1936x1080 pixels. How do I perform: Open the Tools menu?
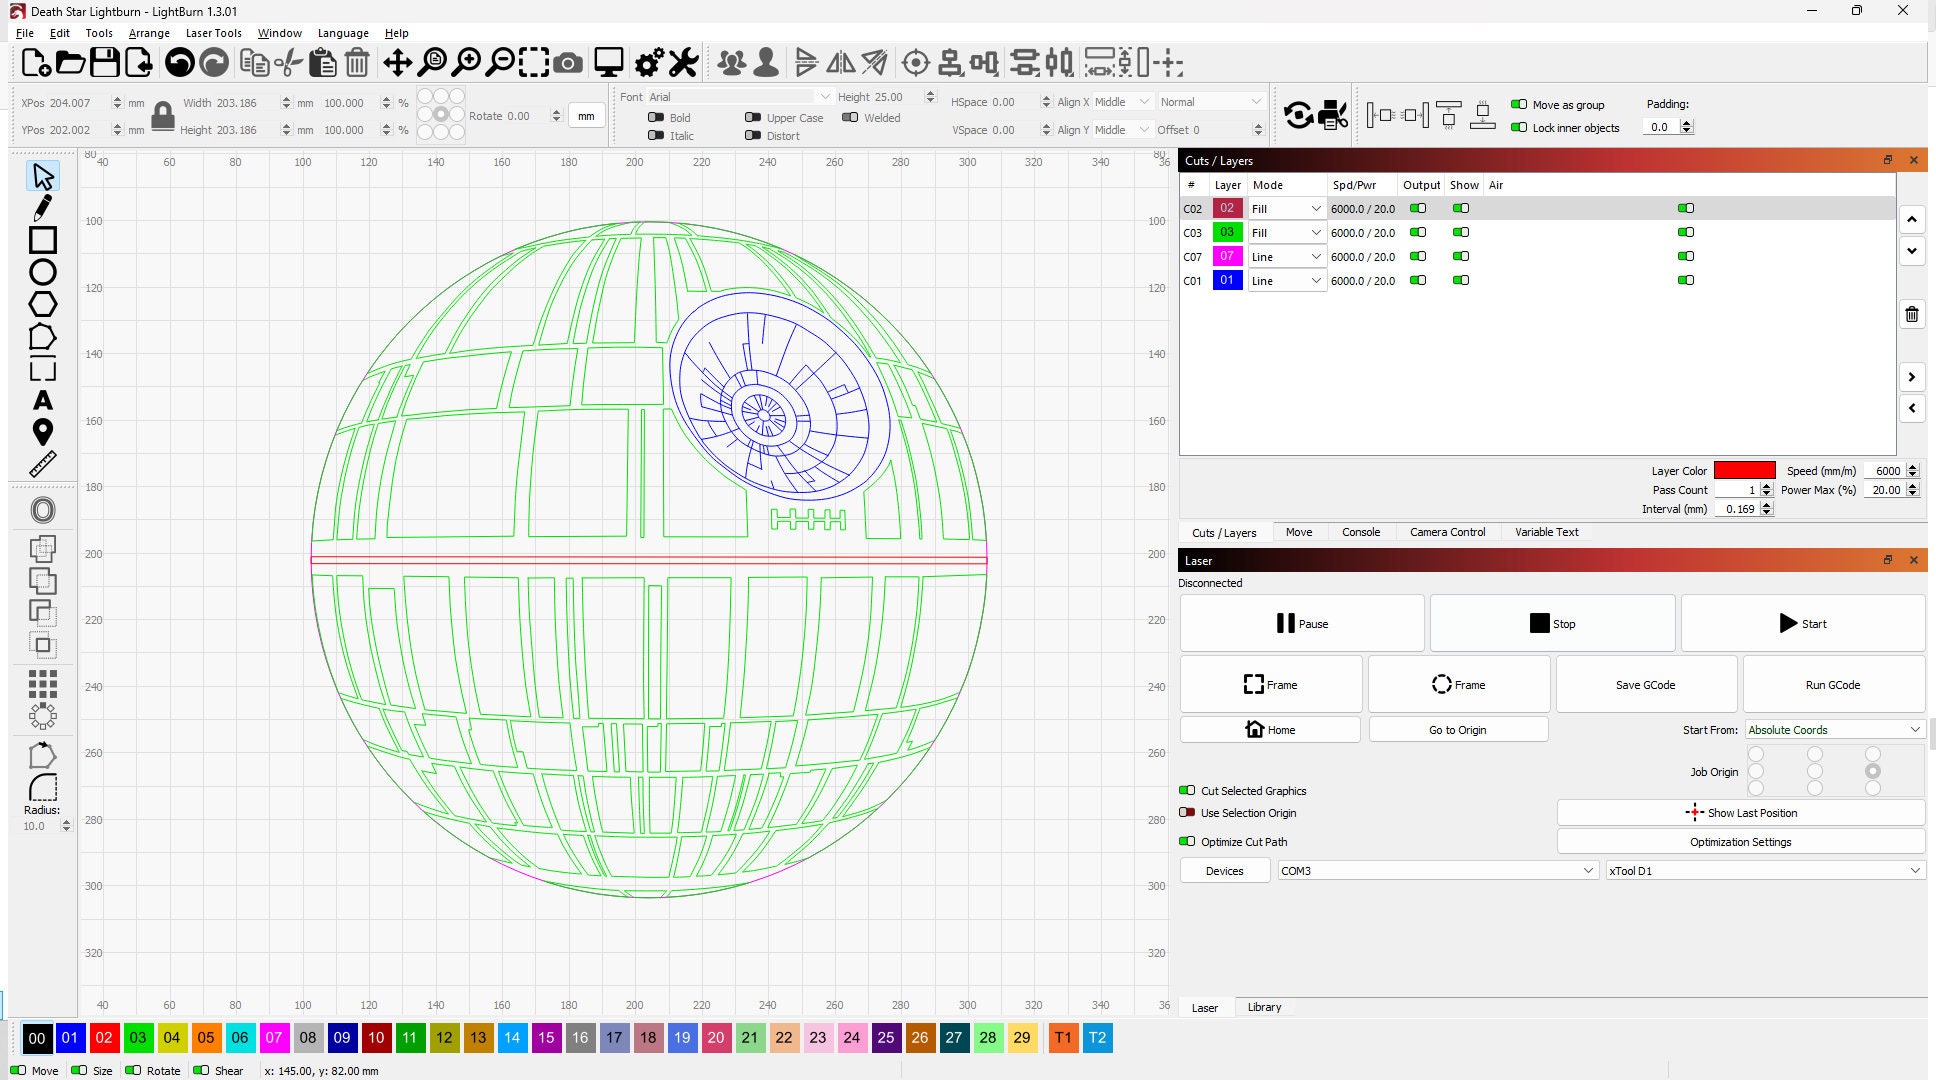(98, 33)
